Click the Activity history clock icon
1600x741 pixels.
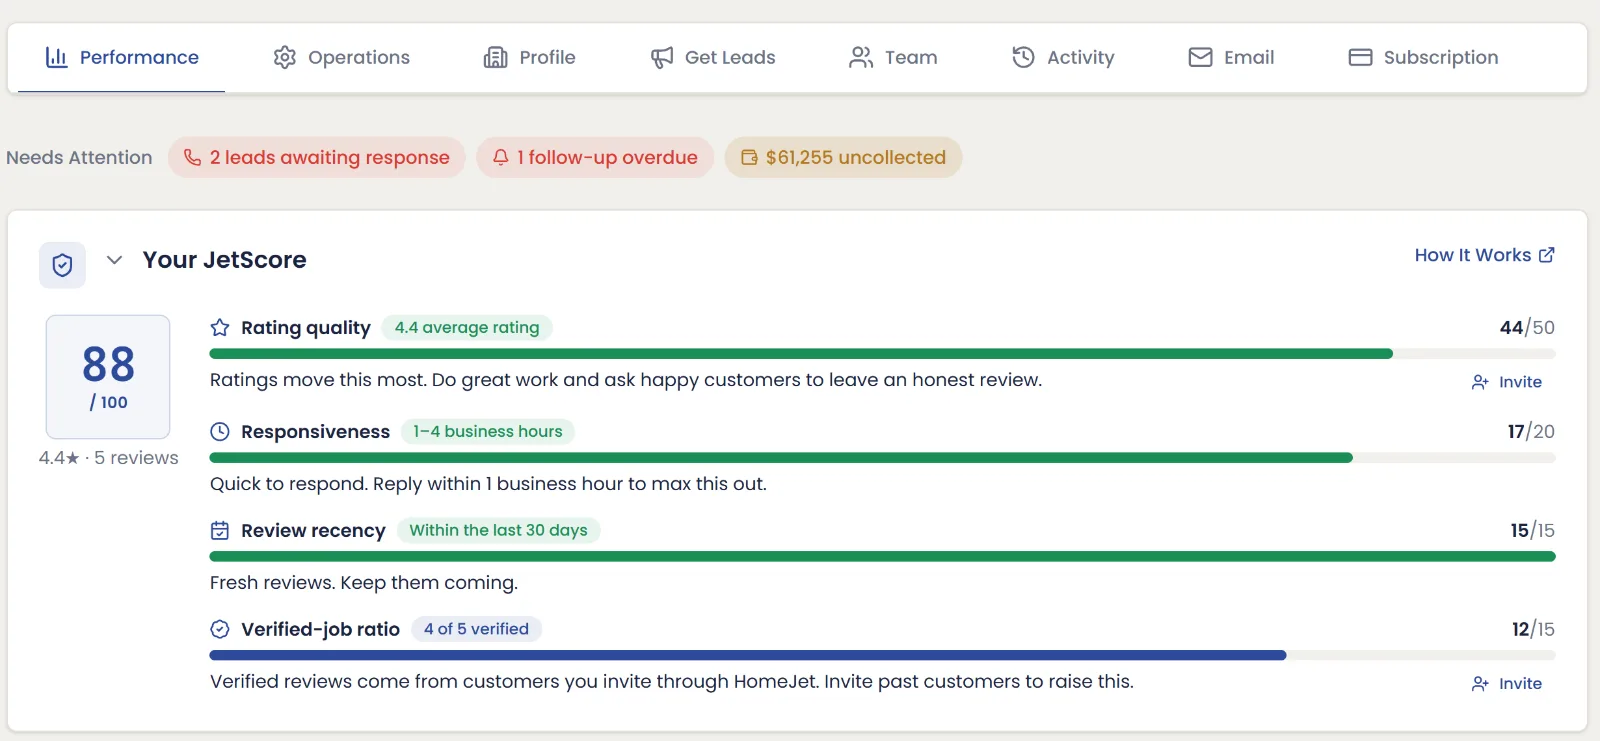pyautogui.click(x=1023, y=57)
